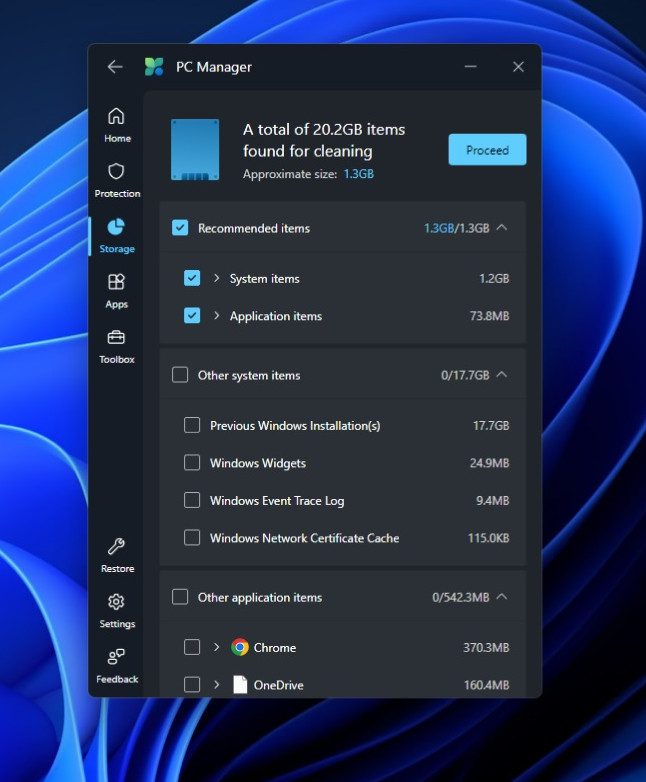Click the 0/542.3MB size summary
646x782 pixels.
(460, 597)
